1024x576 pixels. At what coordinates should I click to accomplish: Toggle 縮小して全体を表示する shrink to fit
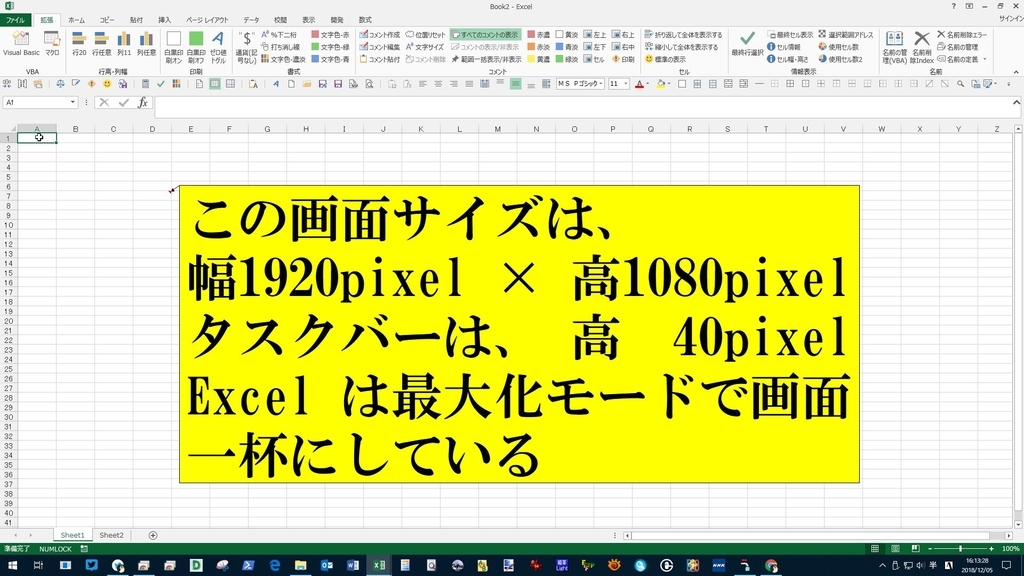[681, 47]
